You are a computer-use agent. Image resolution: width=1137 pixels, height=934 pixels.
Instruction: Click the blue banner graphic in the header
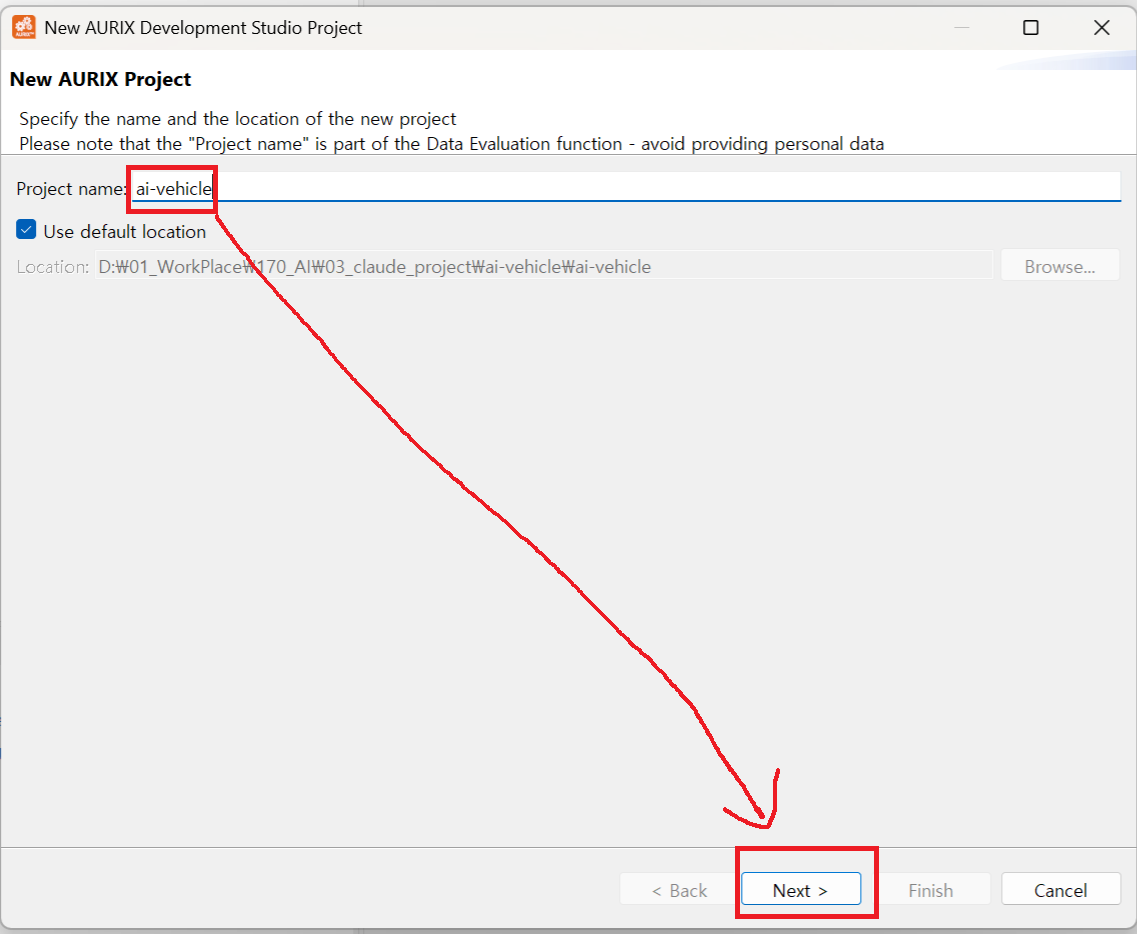click(x=1070, y=62)
